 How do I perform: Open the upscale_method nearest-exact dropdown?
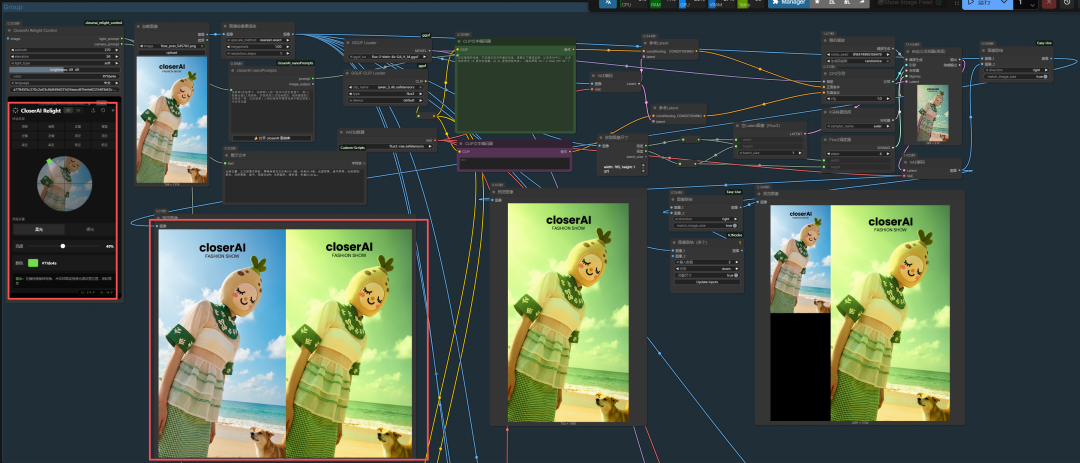click(258, 41)
